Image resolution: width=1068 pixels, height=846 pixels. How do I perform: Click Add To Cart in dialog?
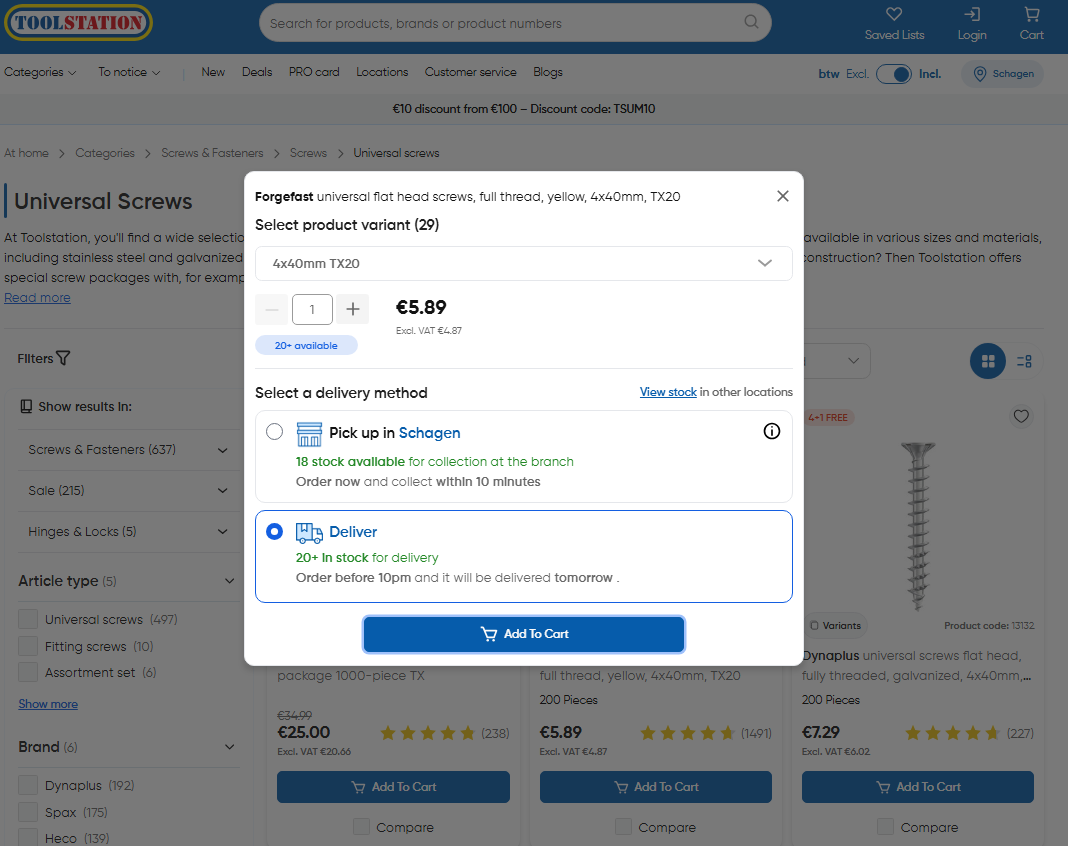[x=524, y=634]
